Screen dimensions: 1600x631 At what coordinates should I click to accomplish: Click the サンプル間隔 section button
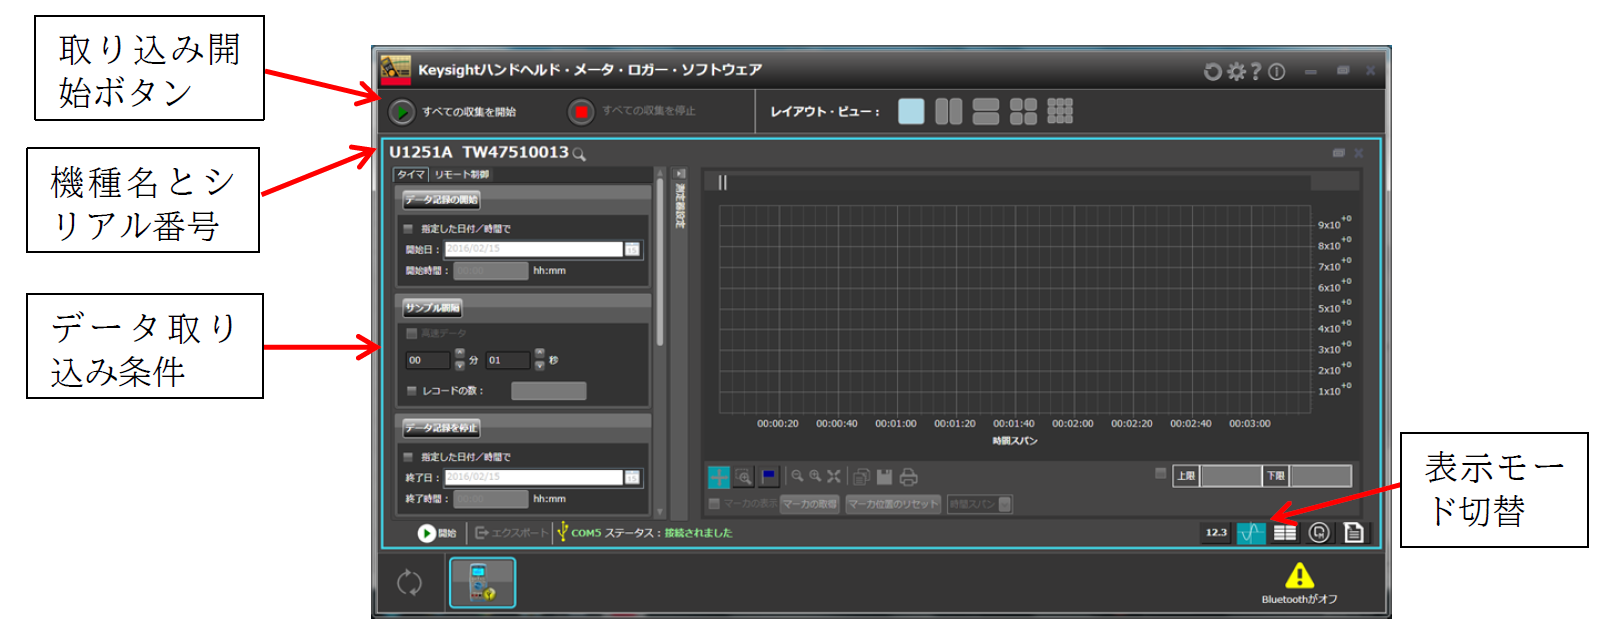(432, 308)
